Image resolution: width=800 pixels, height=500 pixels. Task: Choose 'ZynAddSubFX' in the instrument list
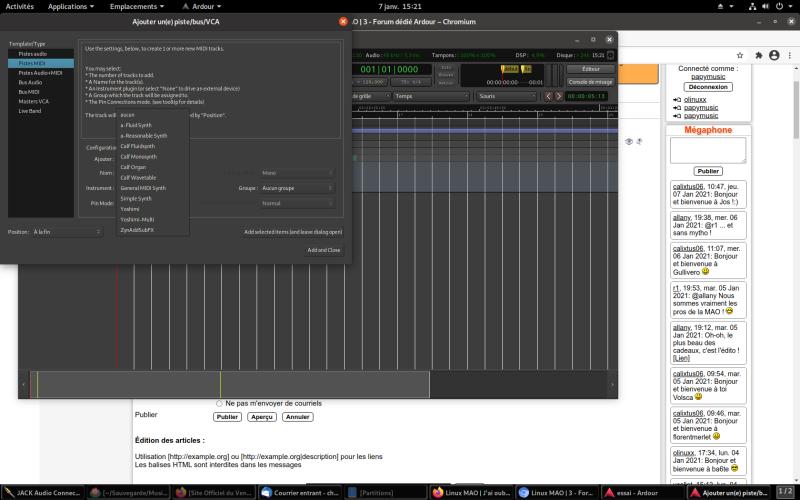(153, 230)
